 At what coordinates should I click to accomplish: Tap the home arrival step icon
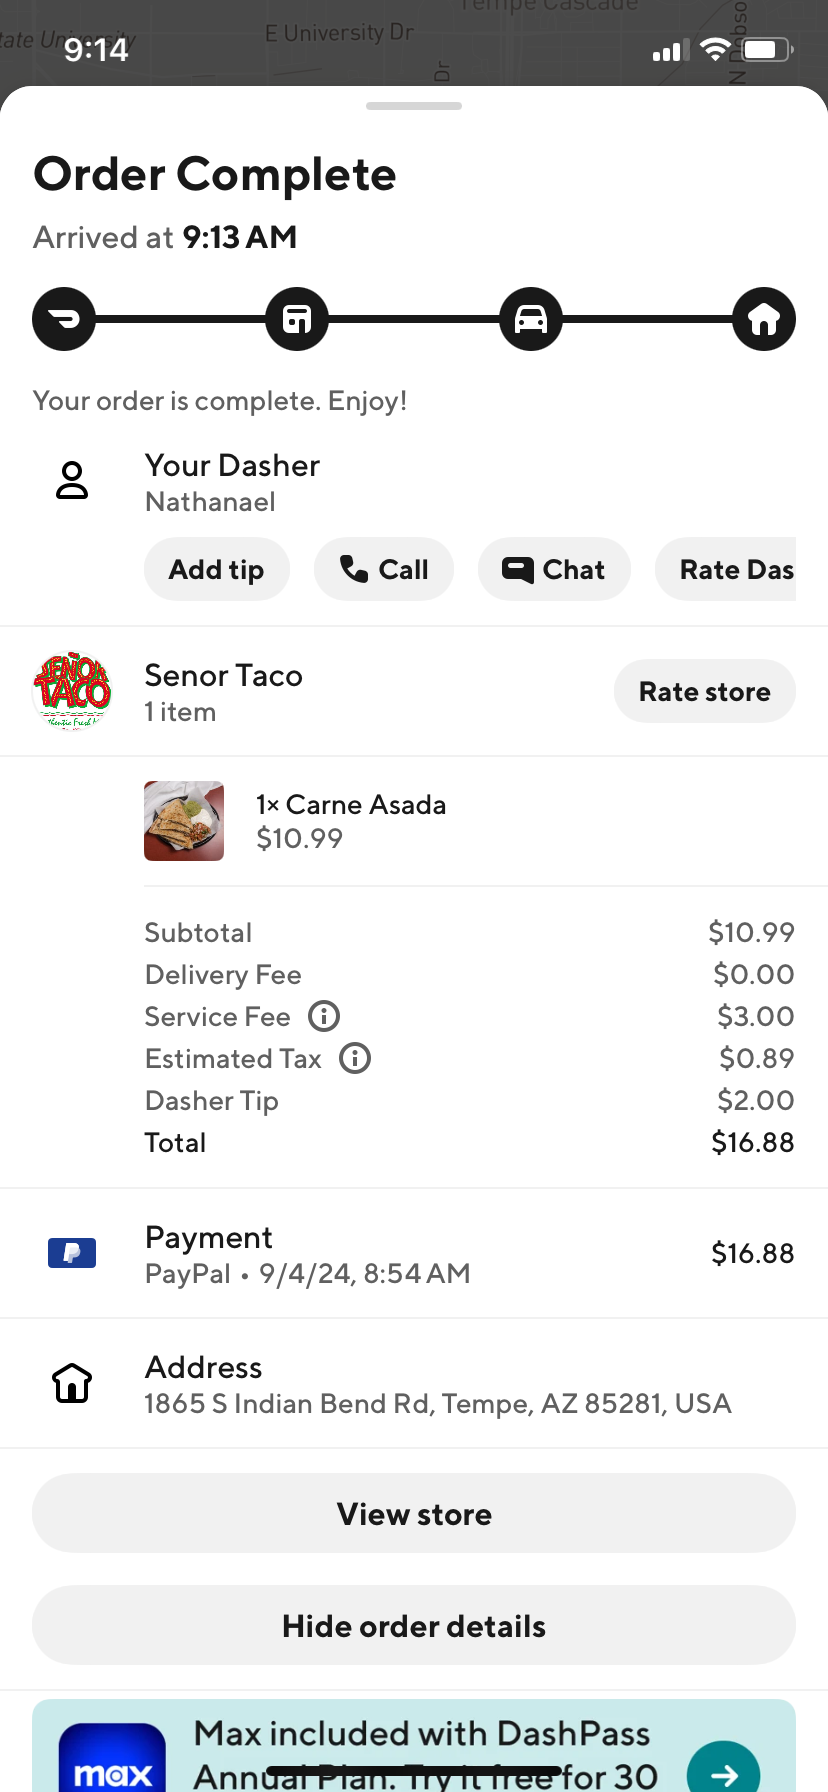click(x=764, y=320)
